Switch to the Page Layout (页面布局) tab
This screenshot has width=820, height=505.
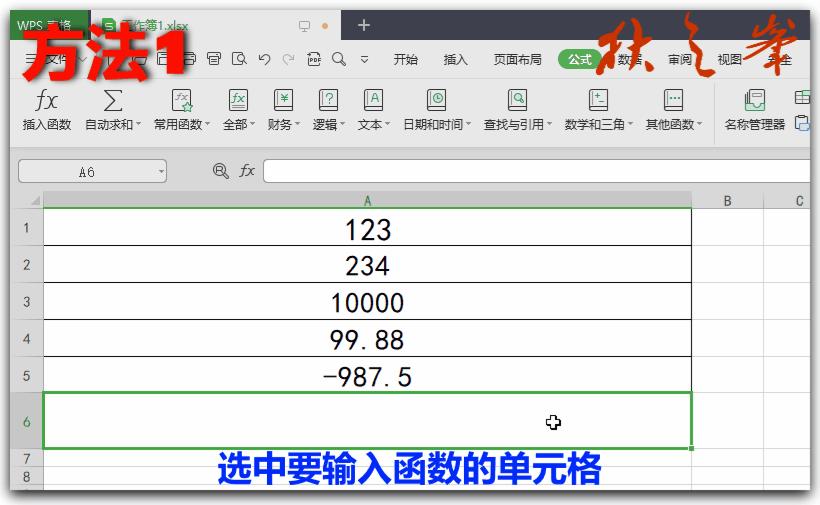point(518,60)
